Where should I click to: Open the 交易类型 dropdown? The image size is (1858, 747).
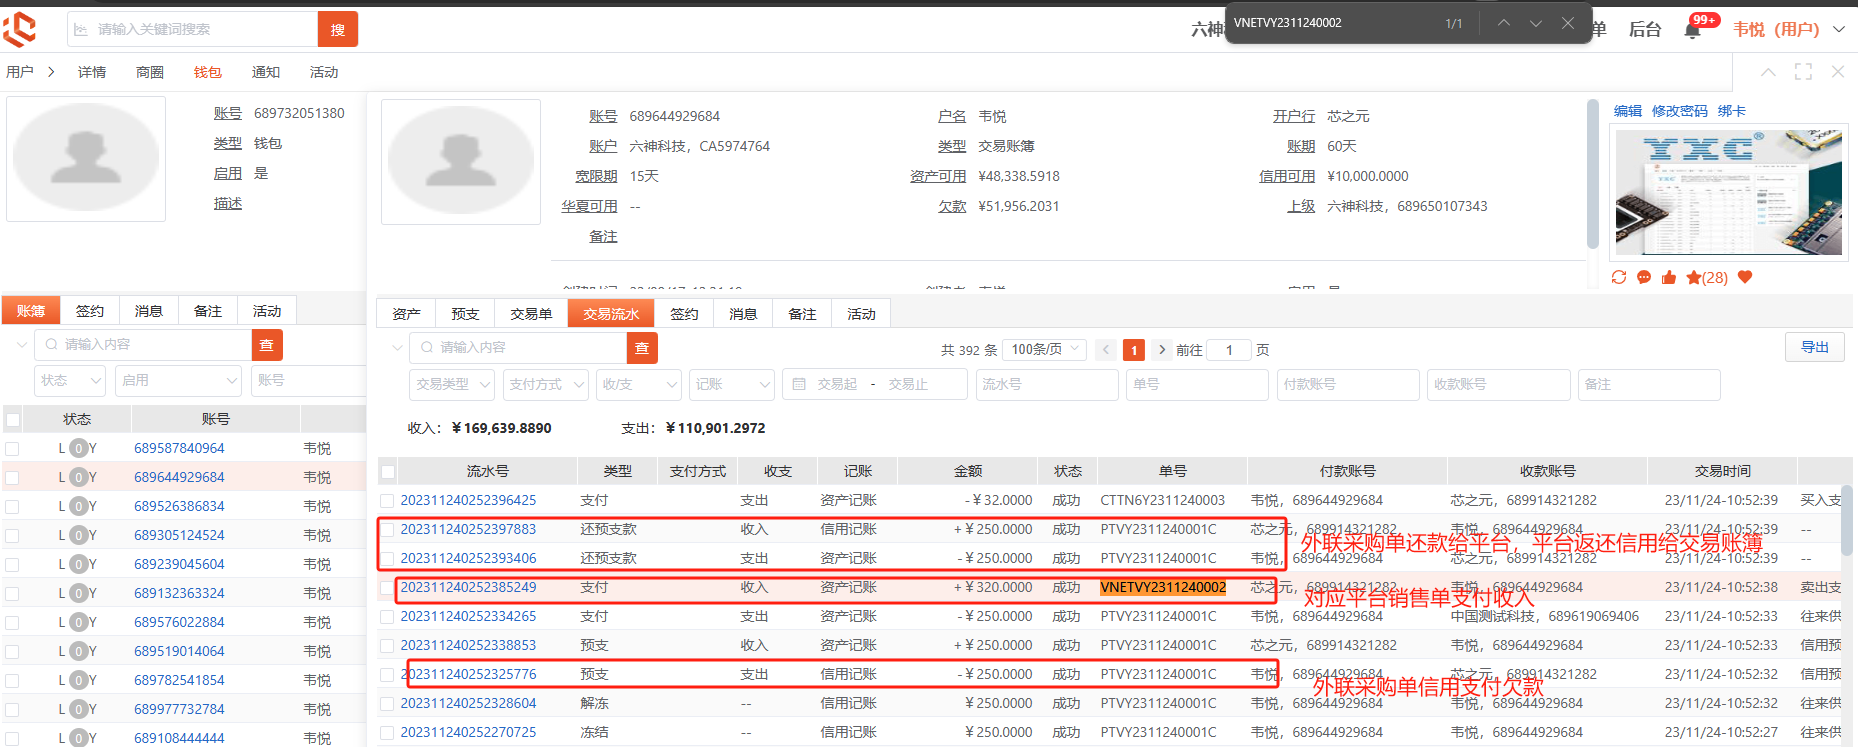click(x=452, y=384)
